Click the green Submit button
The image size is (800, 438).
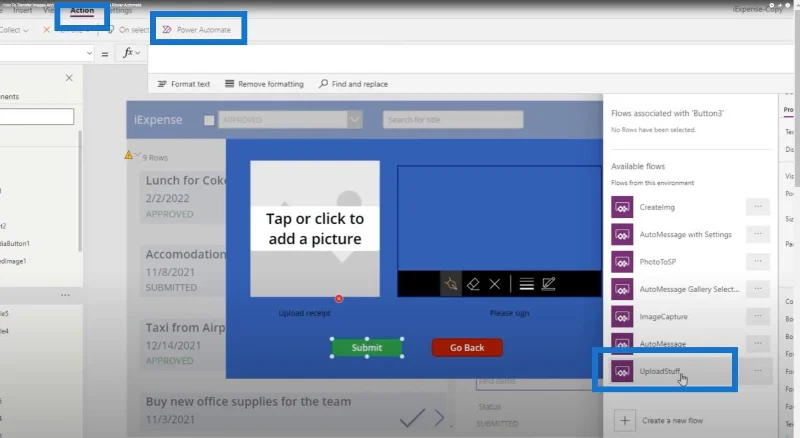367,348
